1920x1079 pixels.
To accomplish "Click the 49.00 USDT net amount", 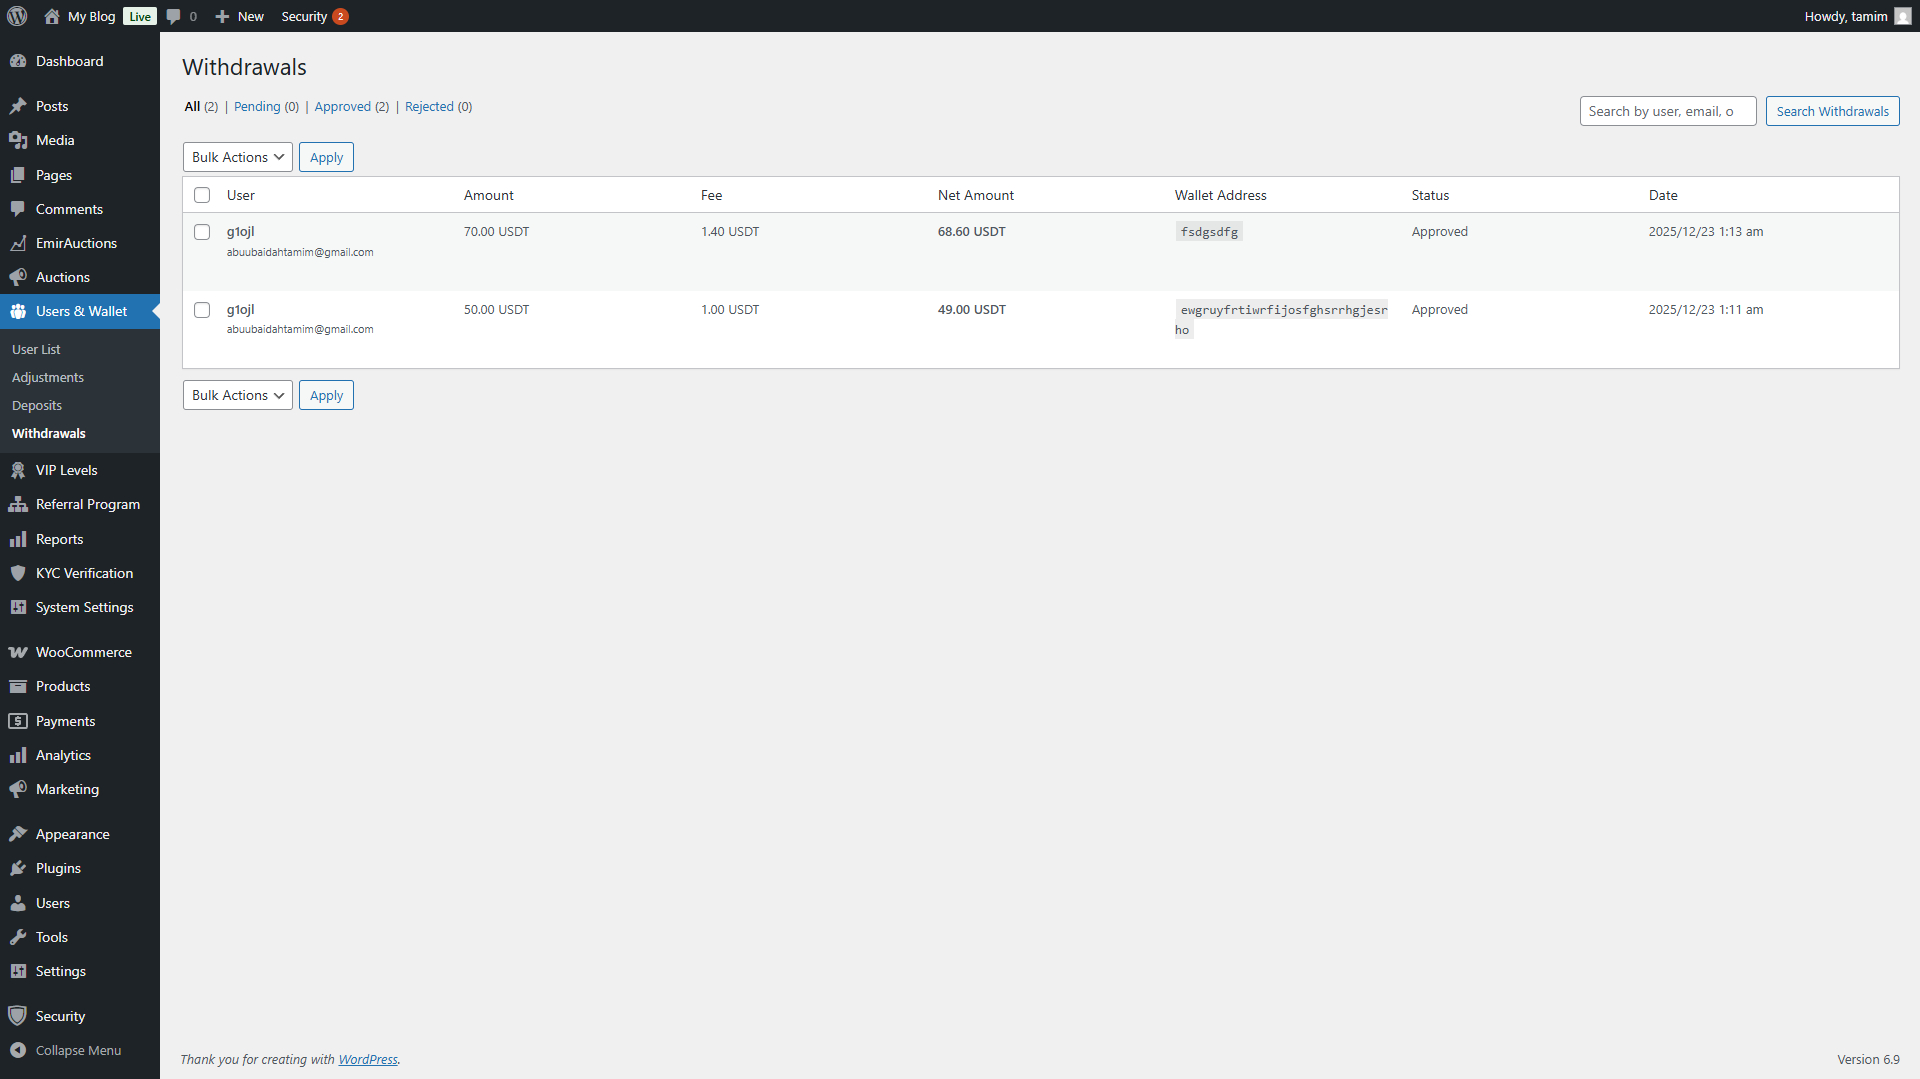I will coord(971,310).
